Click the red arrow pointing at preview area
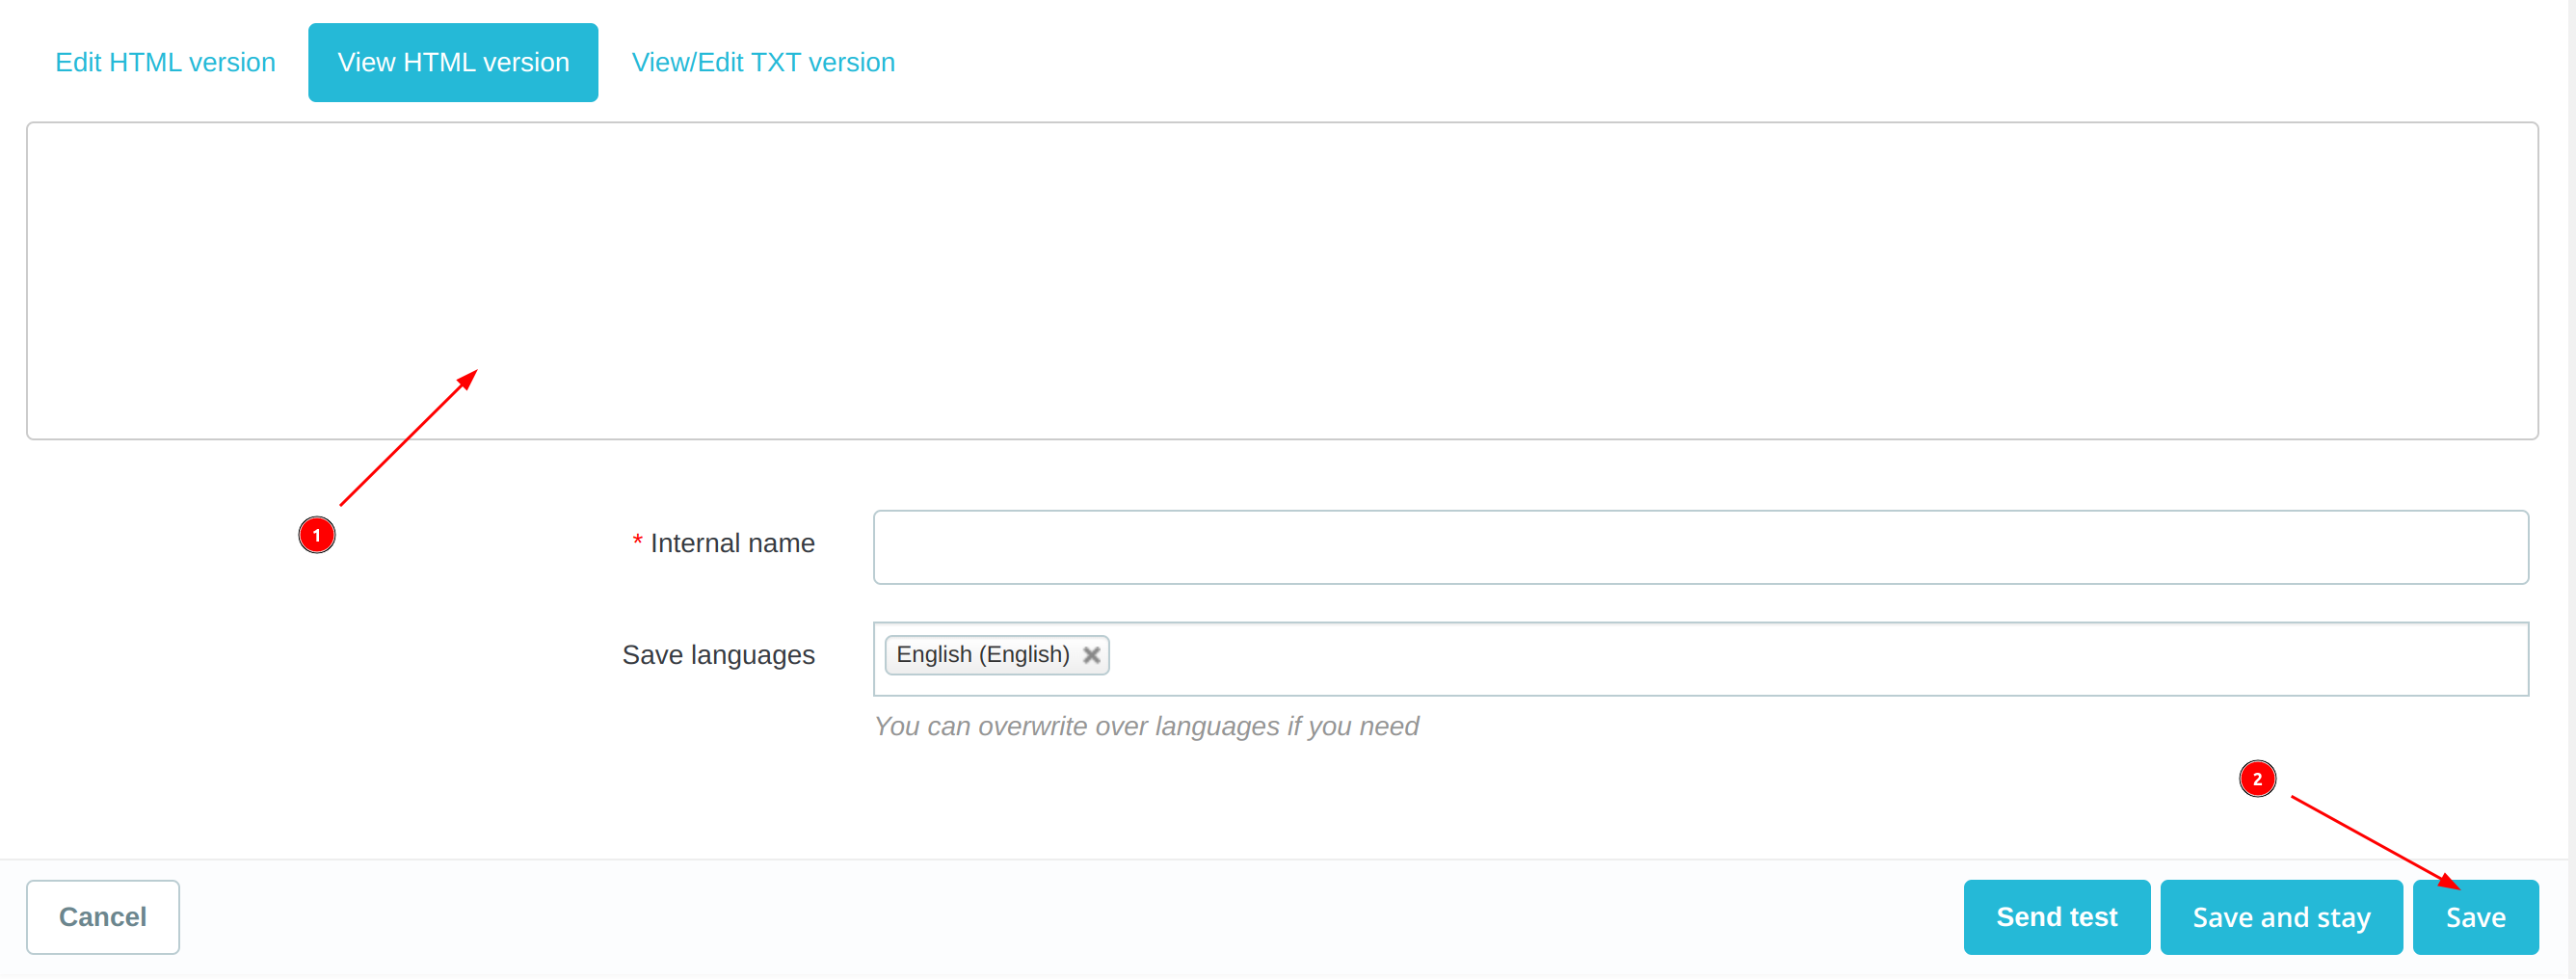 pos(408,438)
